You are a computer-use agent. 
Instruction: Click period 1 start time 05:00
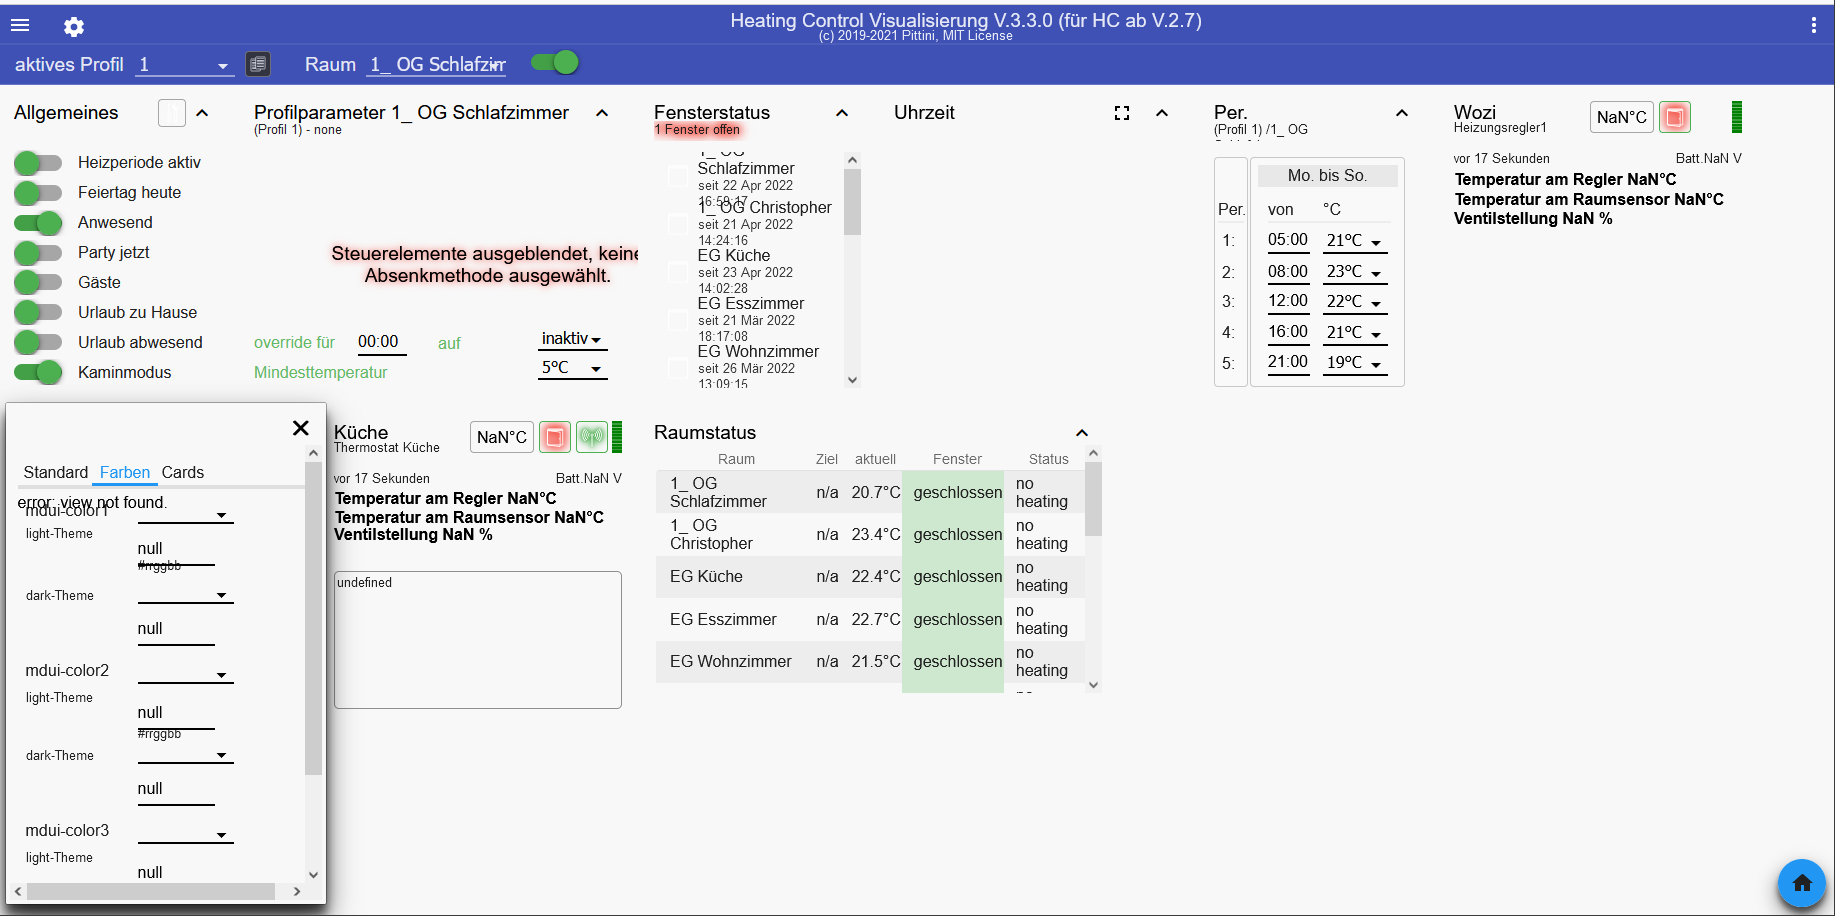click(1288, 240)
